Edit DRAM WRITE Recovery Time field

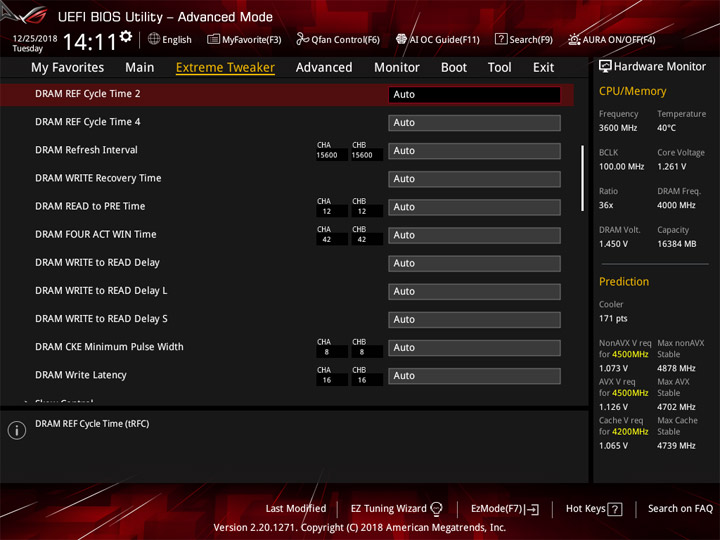(x=474, y=179)
